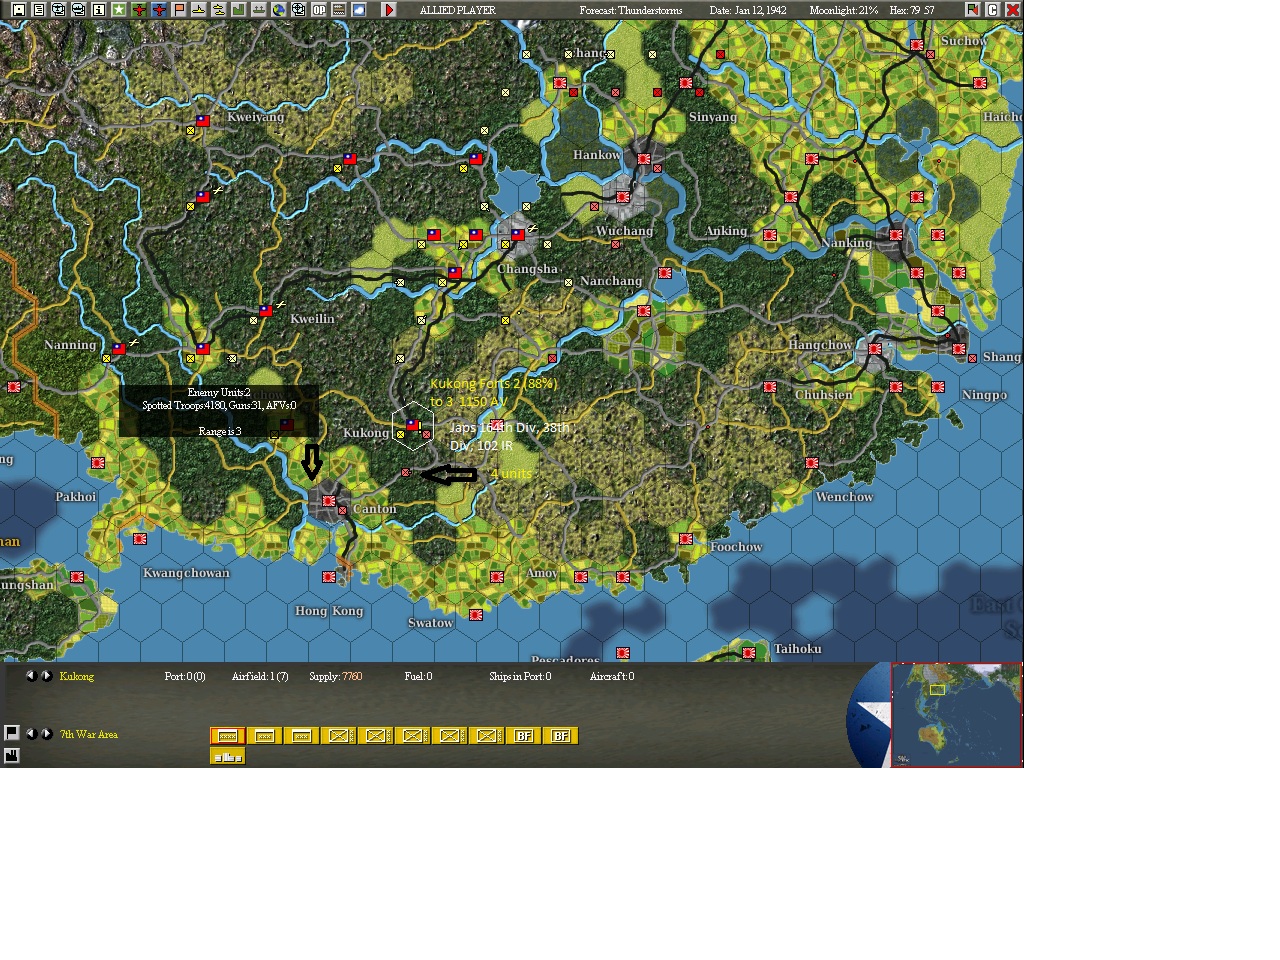Click the white star on green toolbar icon
This screenshot has width=1280, height=960.
click(x=119, y=10)
